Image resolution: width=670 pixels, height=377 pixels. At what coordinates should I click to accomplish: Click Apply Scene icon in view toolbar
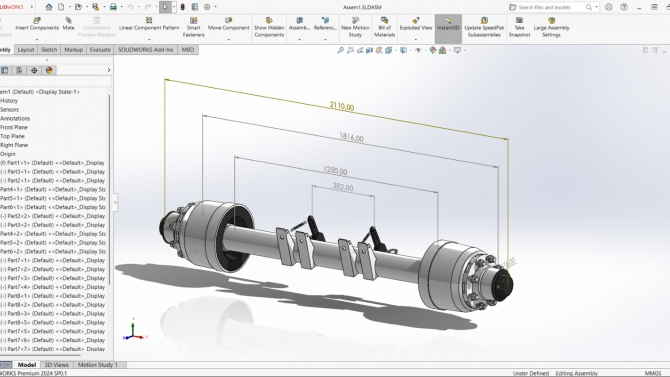tap(443, 50)
